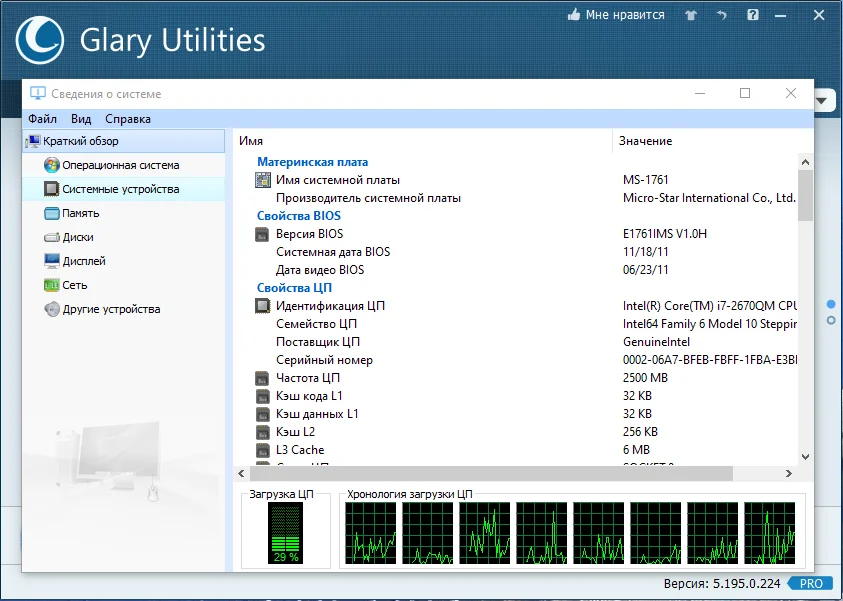Select the empty page indicator dot
This screenshot has width=843, height=601.
831,320
